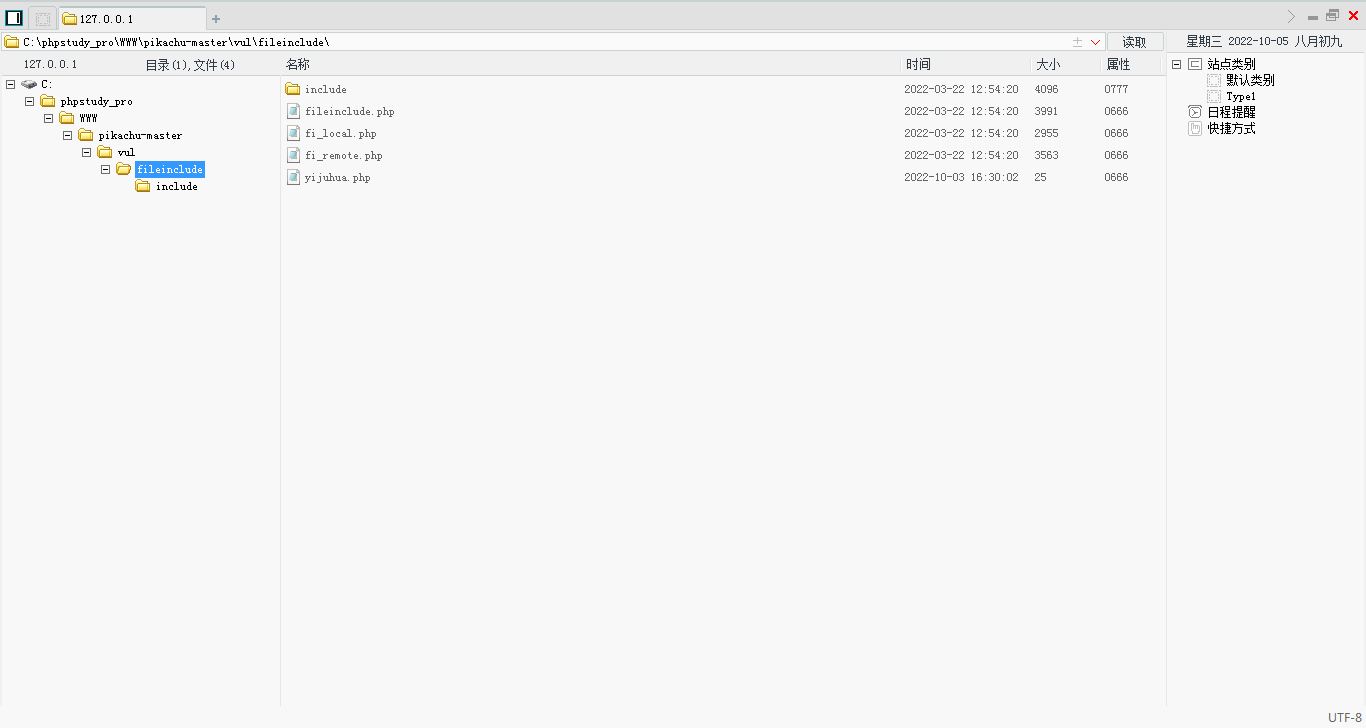The width and height of the screenshot is (1366, 728).
Task: Click the UTF-8 encoding label
Action: coord(1343,716)
